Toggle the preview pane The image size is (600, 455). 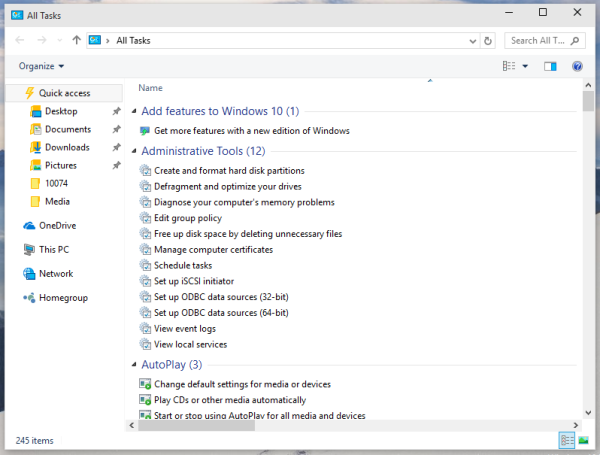coord(550,67)
